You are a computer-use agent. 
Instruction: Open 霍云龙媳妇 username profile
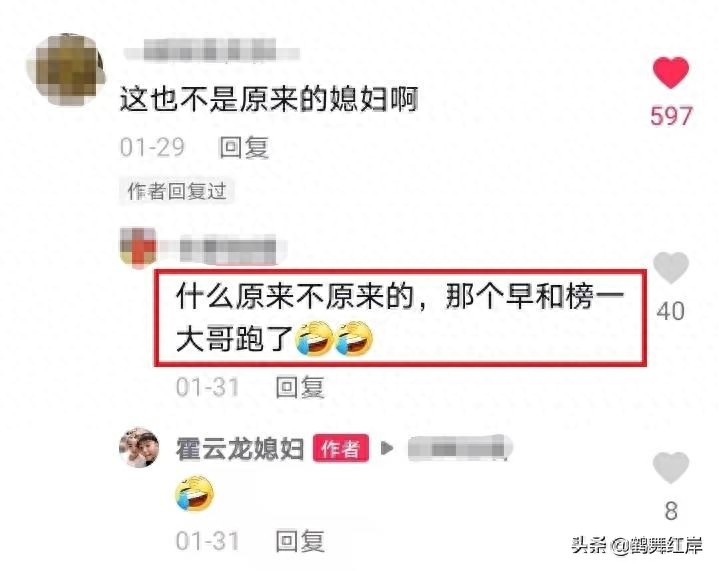pos(240,449)
